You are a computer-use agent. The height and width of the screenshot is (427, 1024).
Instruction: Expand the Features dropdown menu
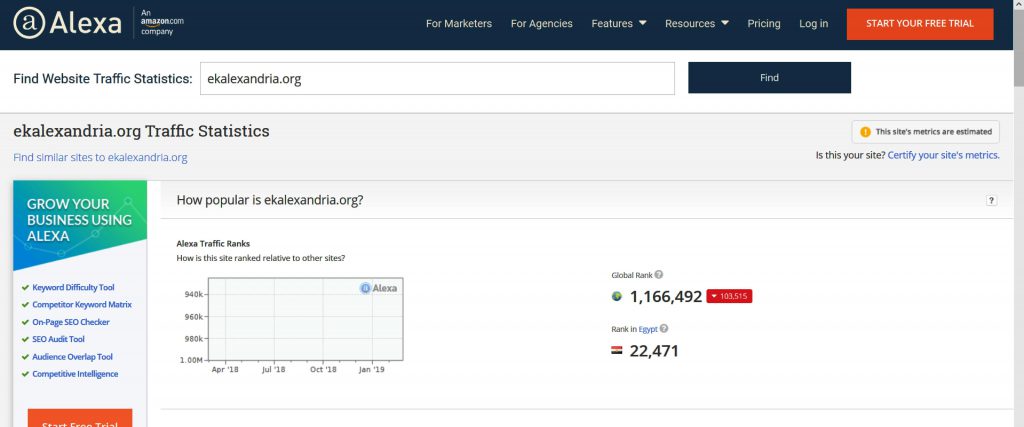(x=618, y=24)
